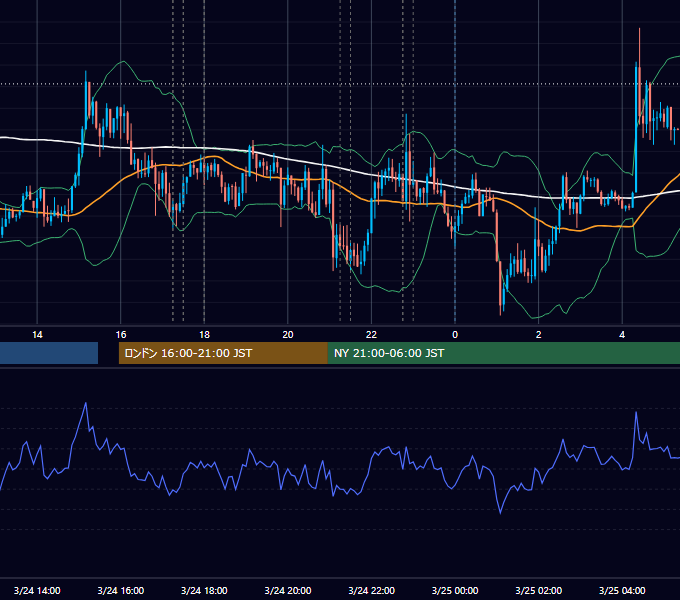Click the 3/25 02:00 time label
The height and width of the screenshot is (600, 680).
(539, 590)
